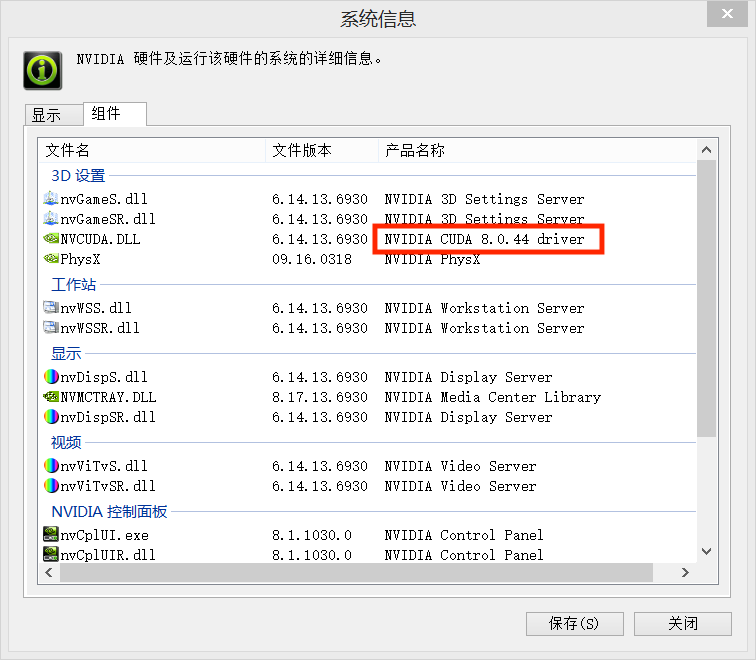Image resolution: width=756 pixels, height=660 pixels.
Task: Click the nvGameS.dll file icon
Action: [51, 198]
